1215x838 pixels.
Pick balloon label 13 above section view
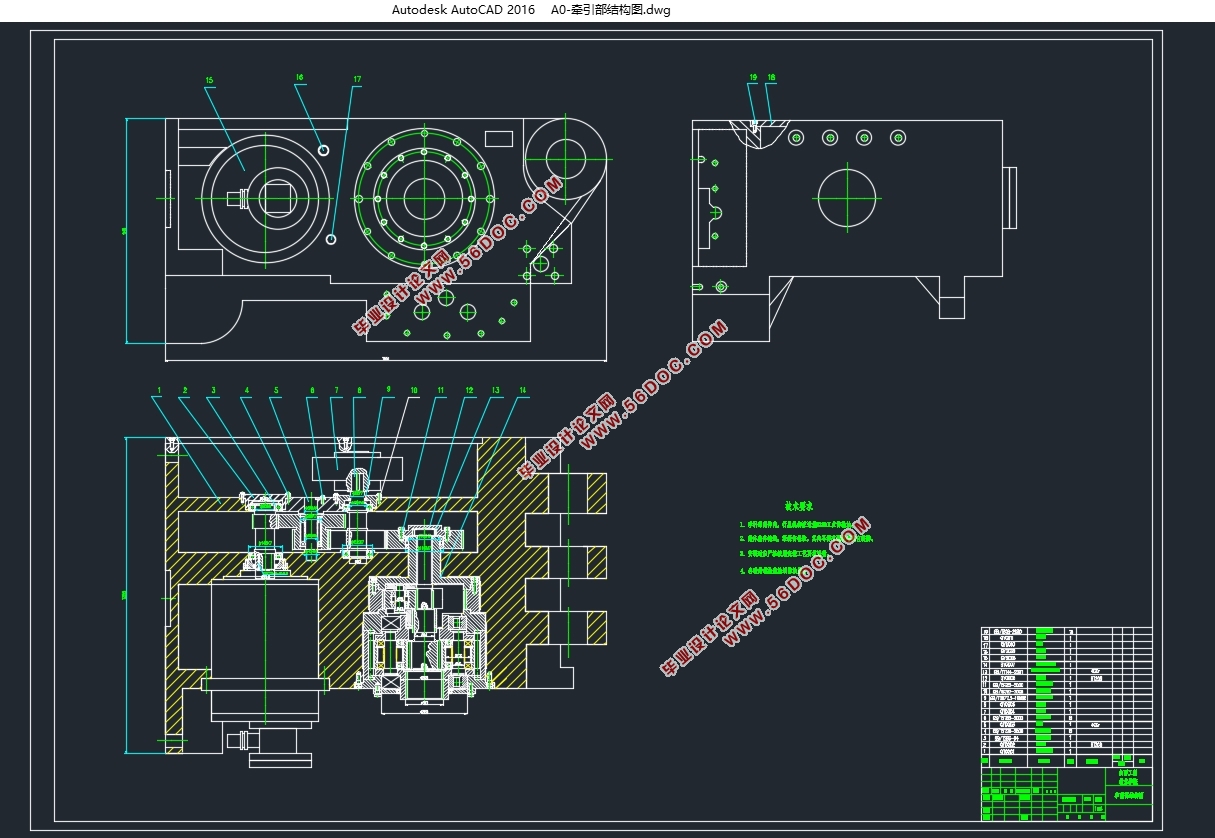[494, 390]
